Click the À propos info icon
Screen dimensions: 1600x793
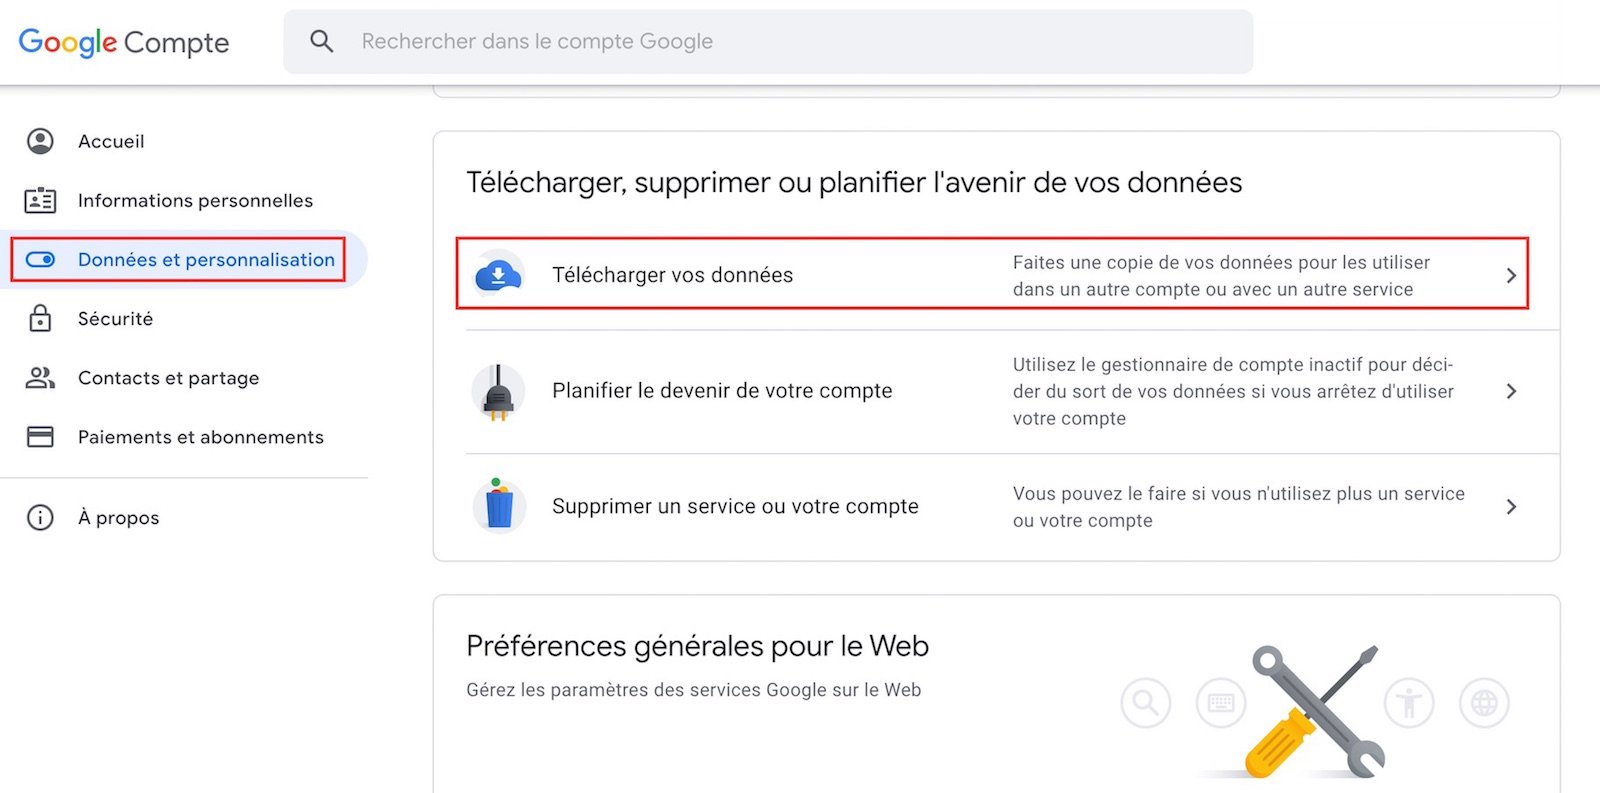point(39,517)
